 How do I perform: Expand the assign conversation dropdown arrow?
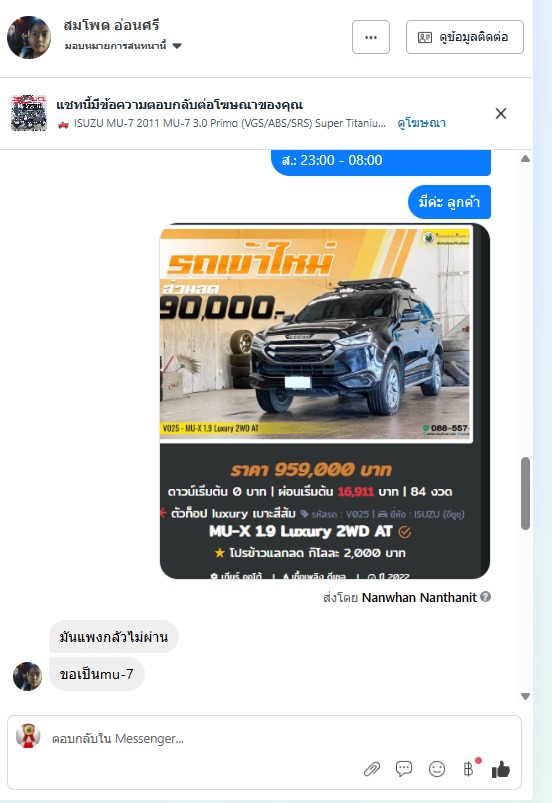[177, 46]
